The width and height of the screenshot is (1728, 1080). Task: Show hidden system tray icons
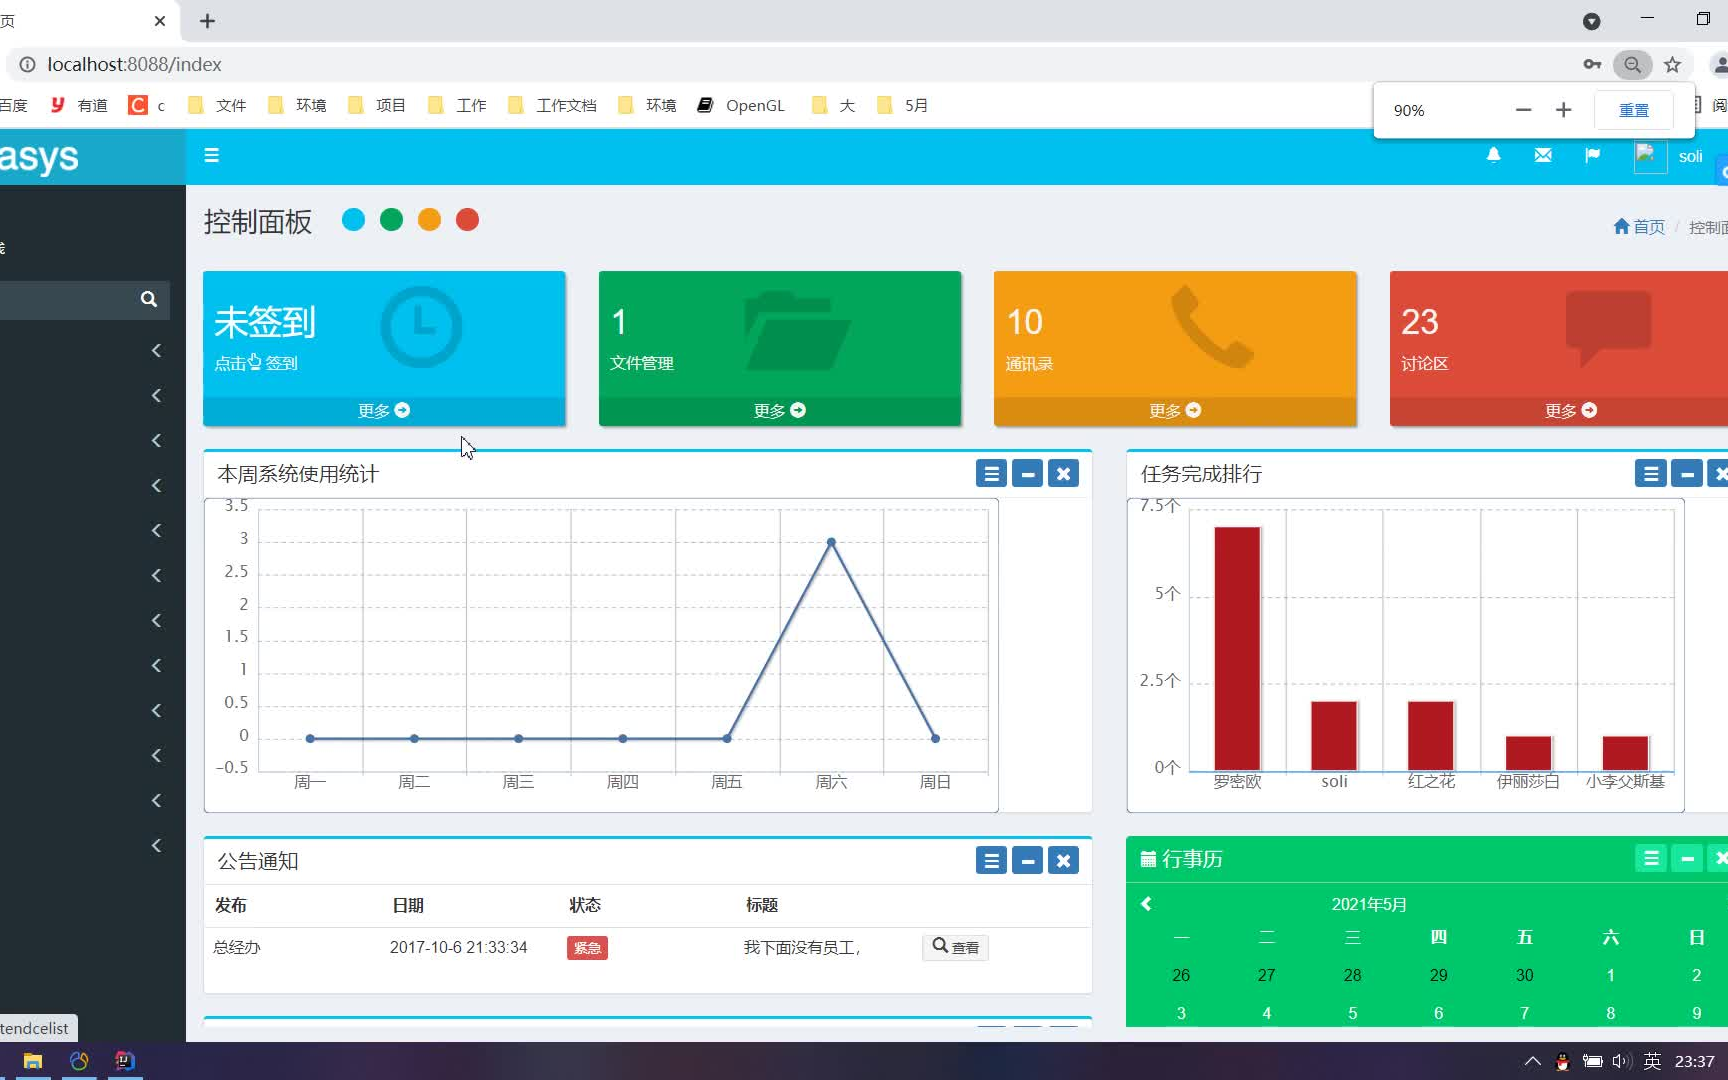click(x=1532, y=1061)
